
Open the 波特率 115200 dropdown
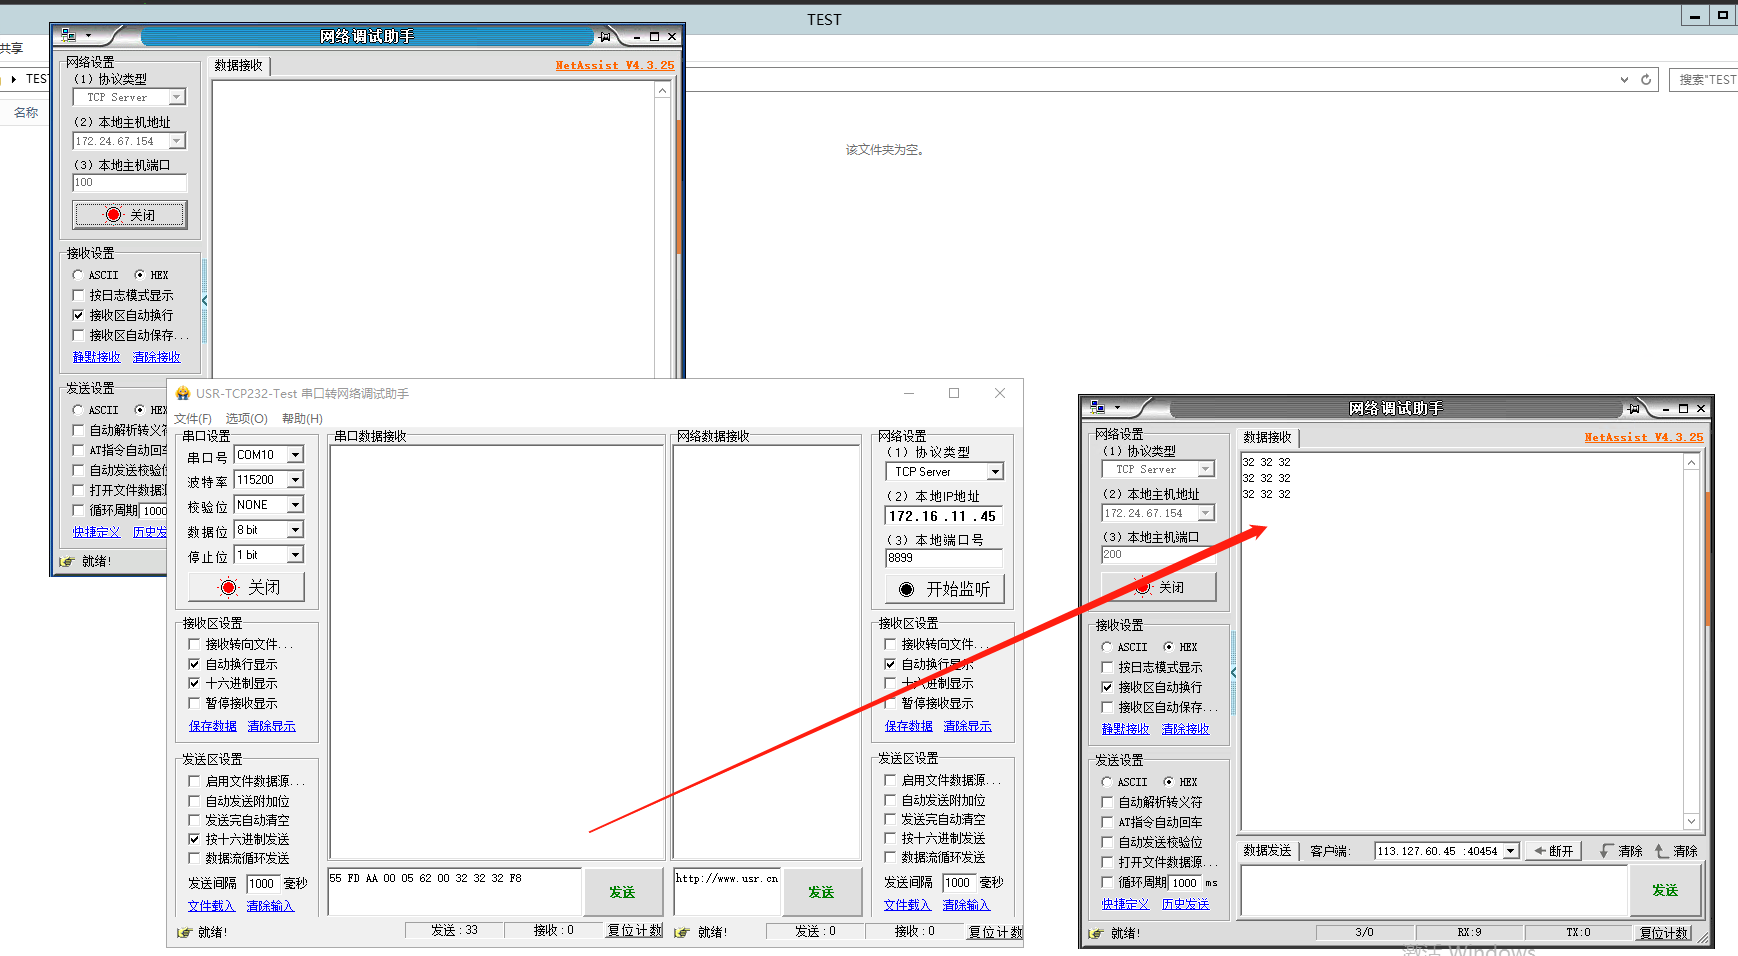coord(295,480)
